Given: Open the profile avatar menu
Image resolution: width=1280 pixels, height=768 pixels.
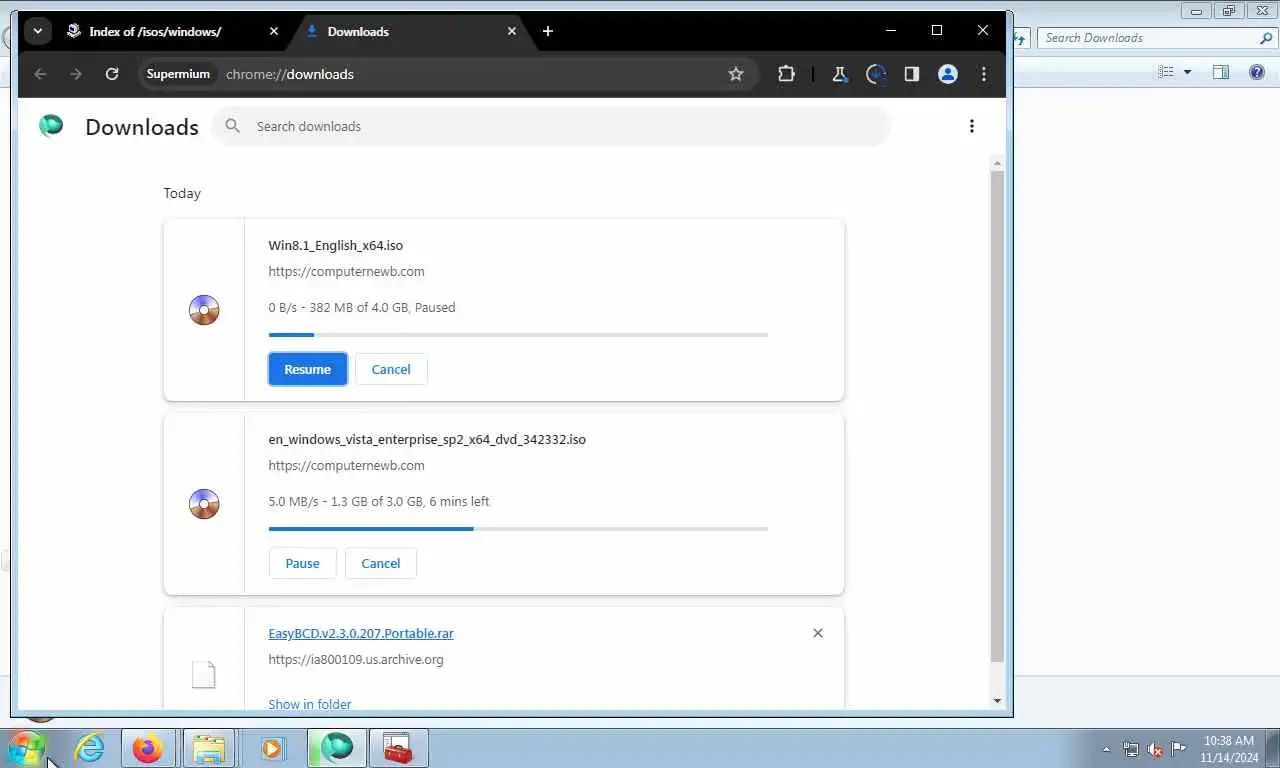Looking at the screenshot, I should coord(948,74).
